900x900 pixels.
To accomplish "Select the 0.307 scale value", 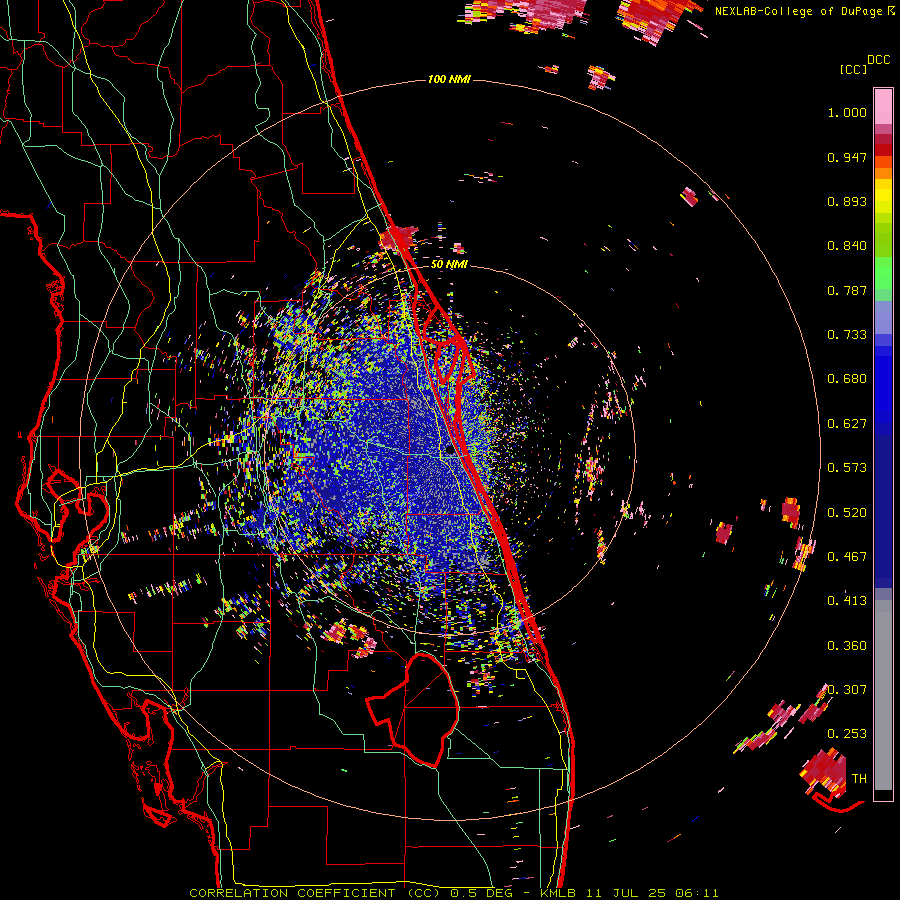I will click(x=847, y=690).
